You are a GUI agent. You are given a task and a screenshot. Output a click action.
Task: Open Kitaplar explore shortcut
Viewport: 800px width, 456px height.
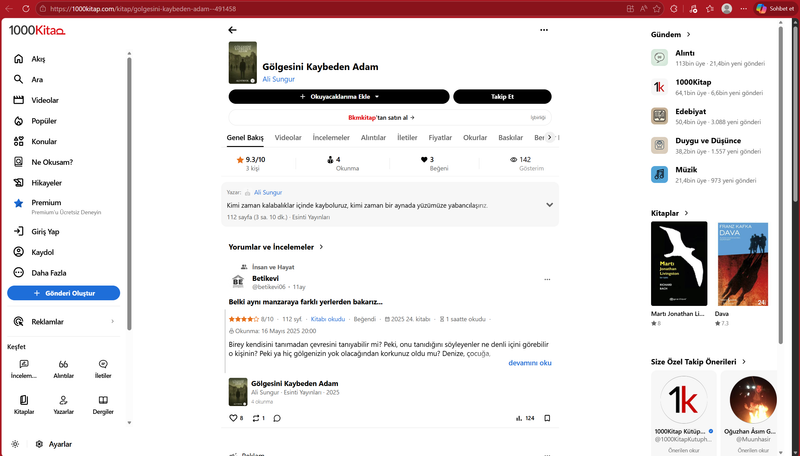tap(24, 405)
